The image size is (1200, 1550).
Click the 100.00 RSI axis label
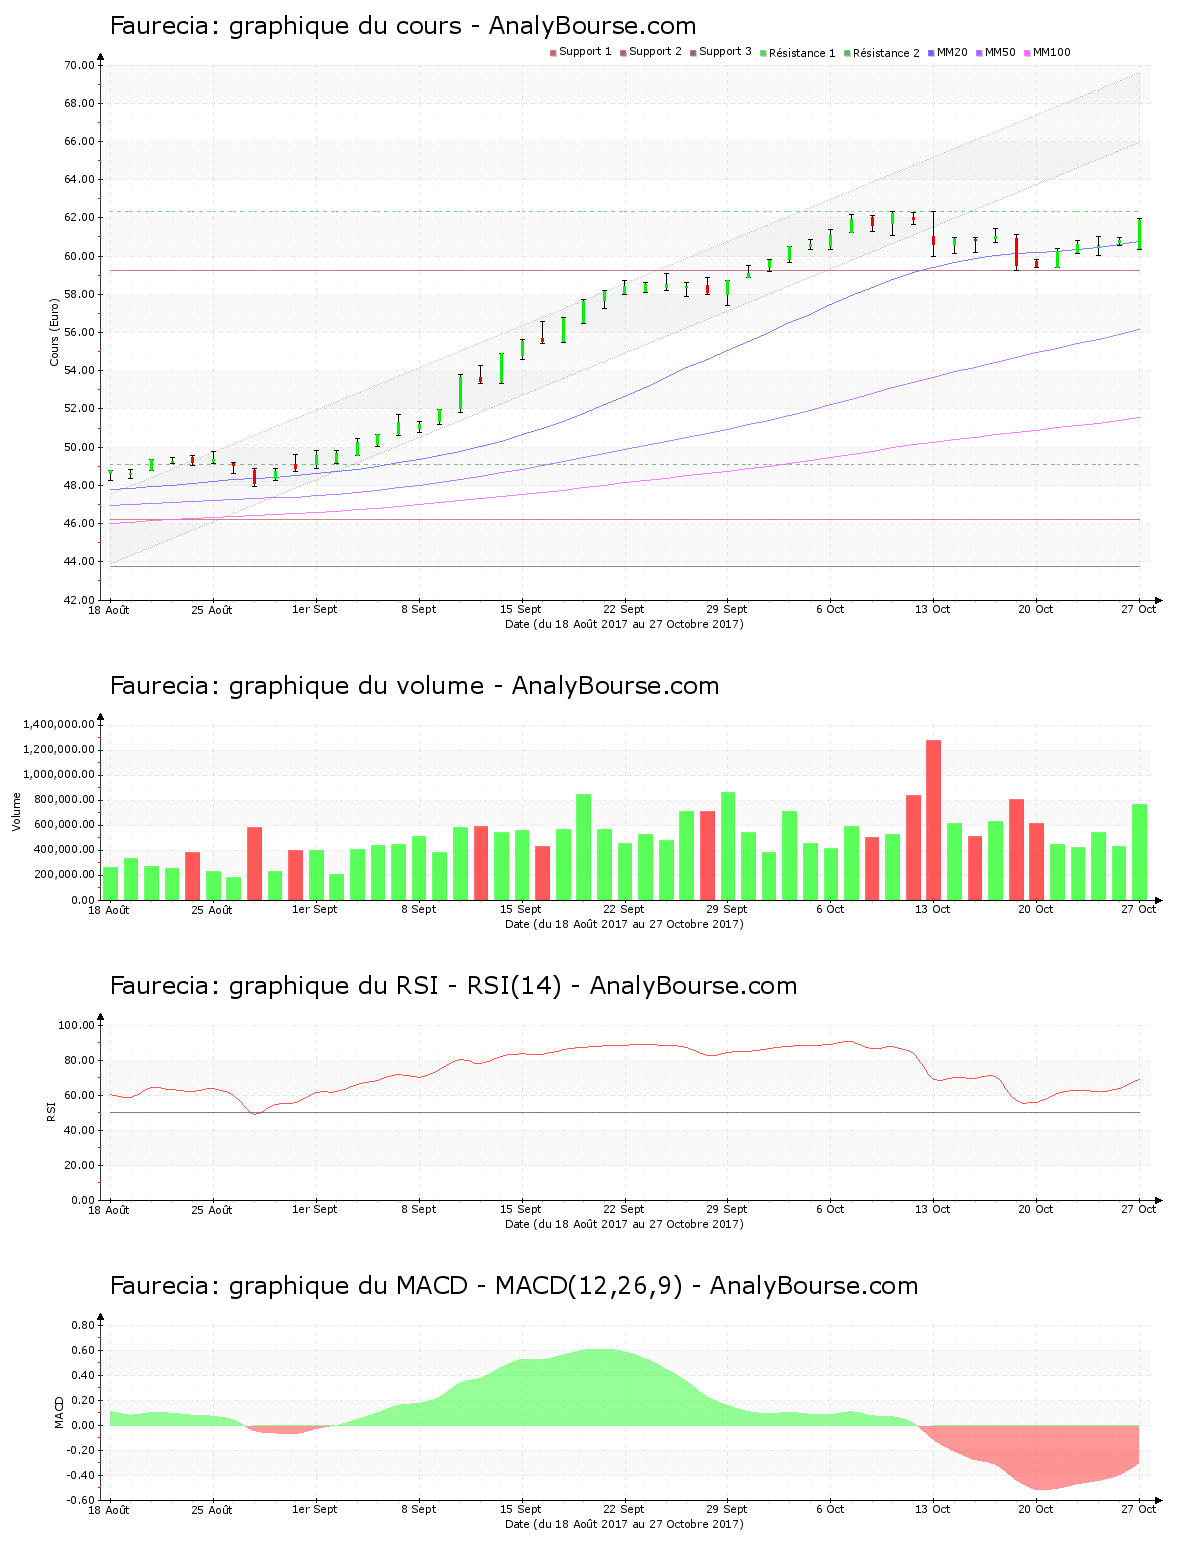tap(76, 1025)
